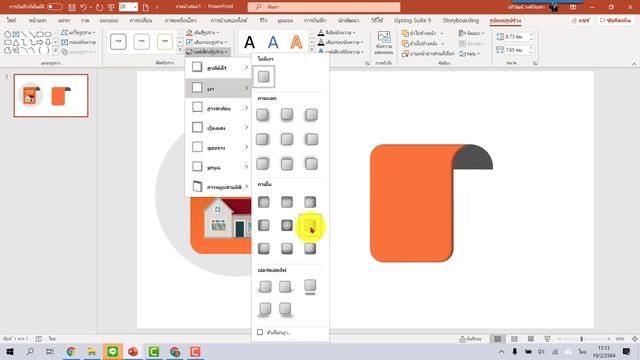Apply the highlighted Inside Right inner shadow
This screenshot has width=640, height=360.
coord(310,225)
